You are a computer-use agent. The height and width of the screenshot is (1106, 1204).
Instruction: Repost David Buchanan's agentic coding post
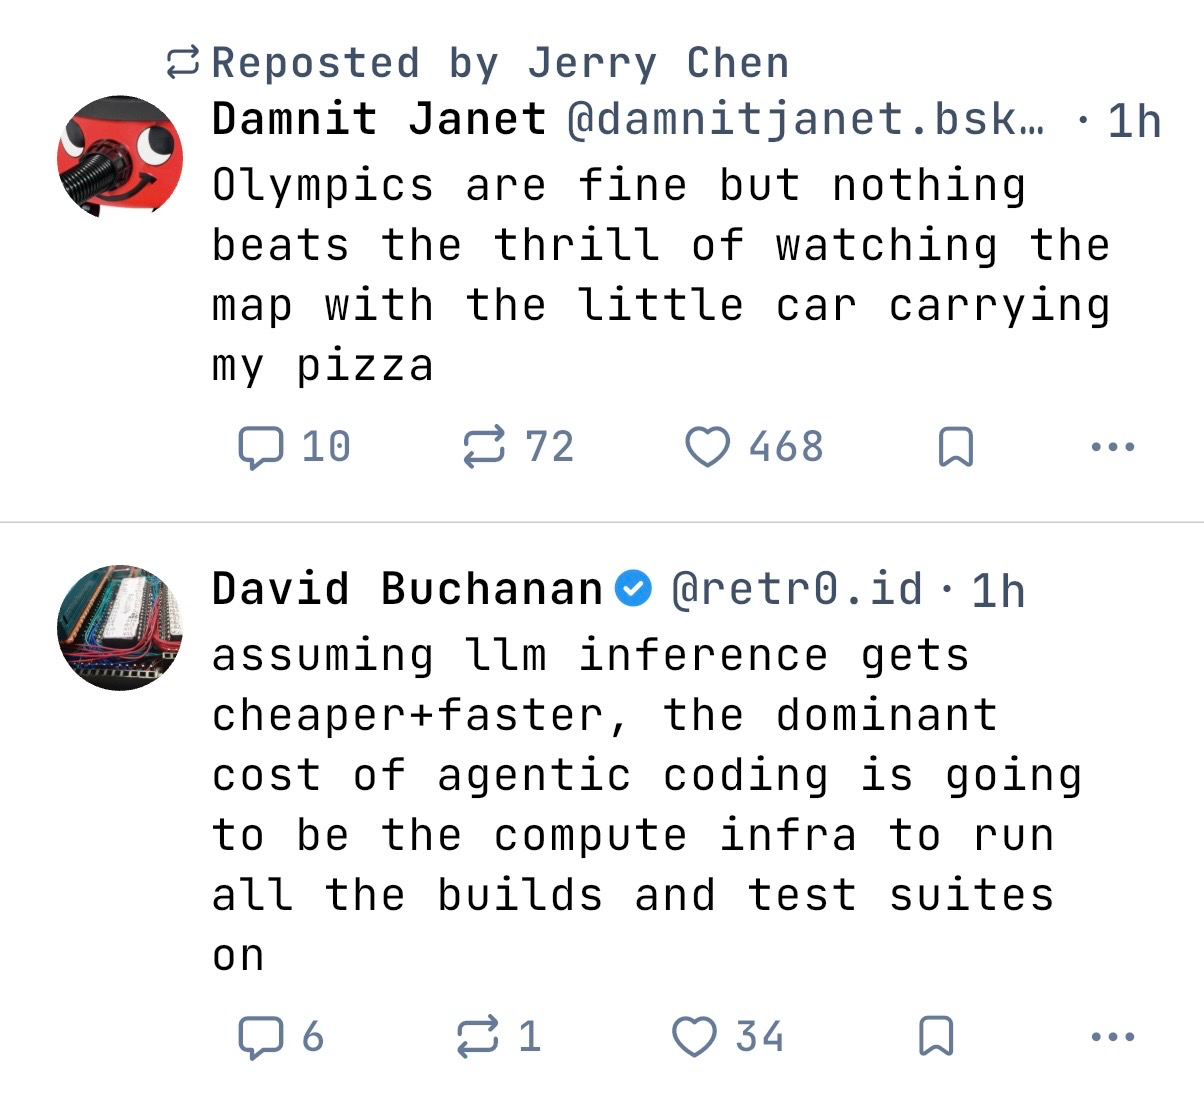click(x=477, y=1037)
